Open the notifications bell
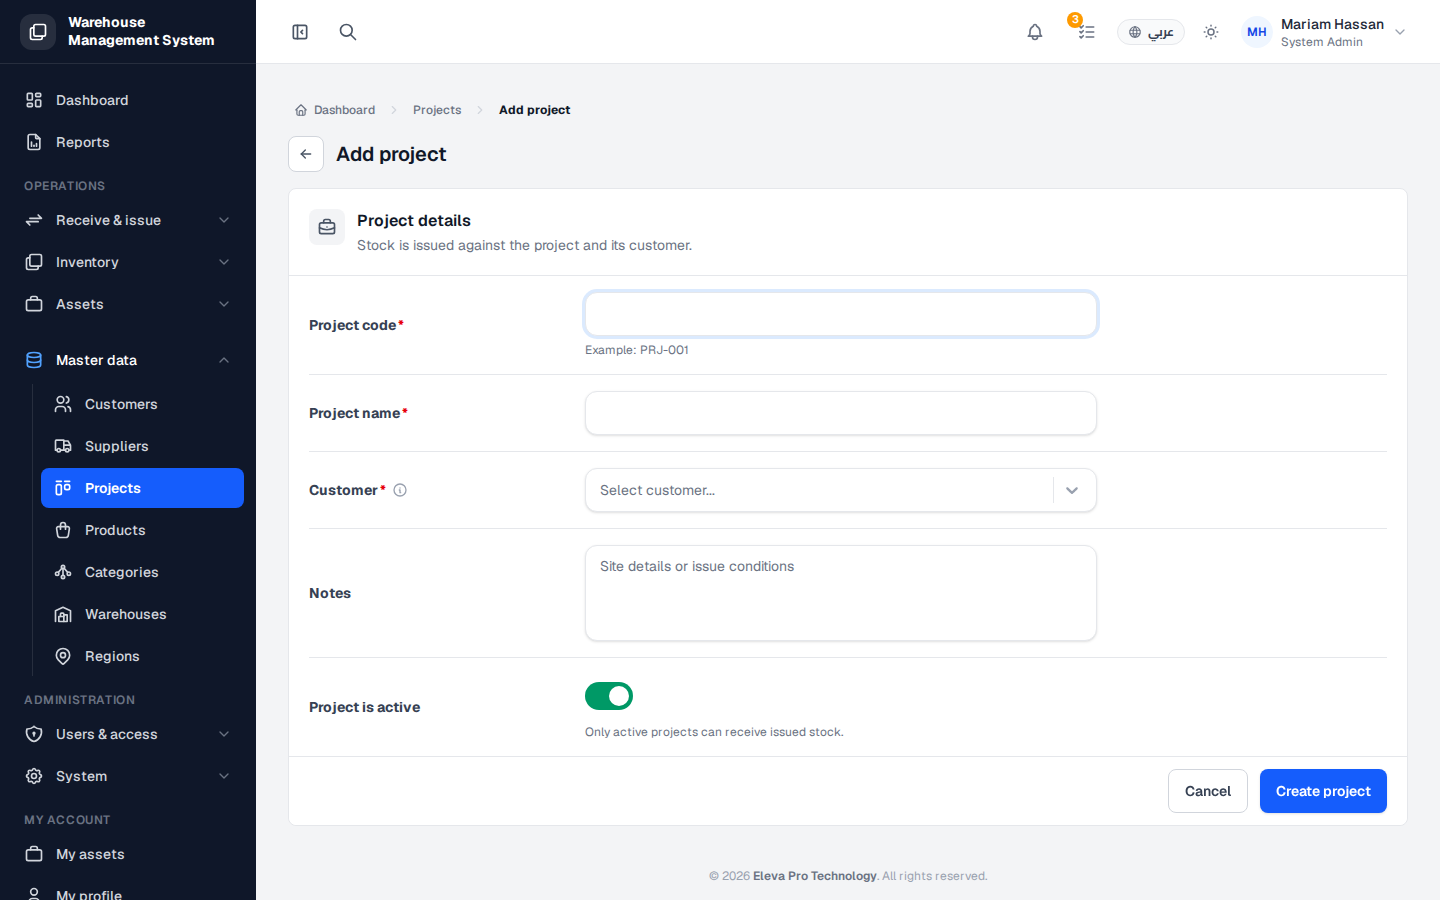The image size is (1440, 900). coord(1035,32)
